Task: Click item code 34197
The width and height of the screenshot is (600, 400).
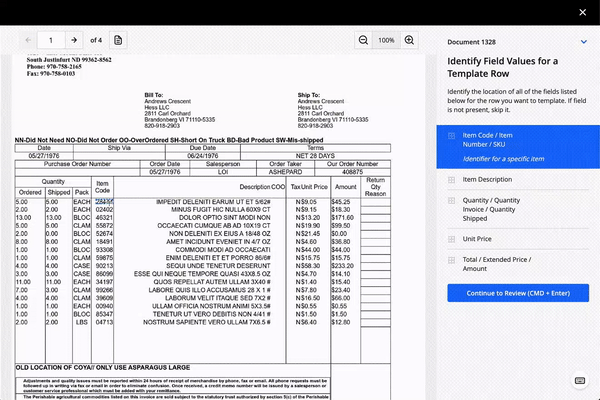Action: coord(104,282)
